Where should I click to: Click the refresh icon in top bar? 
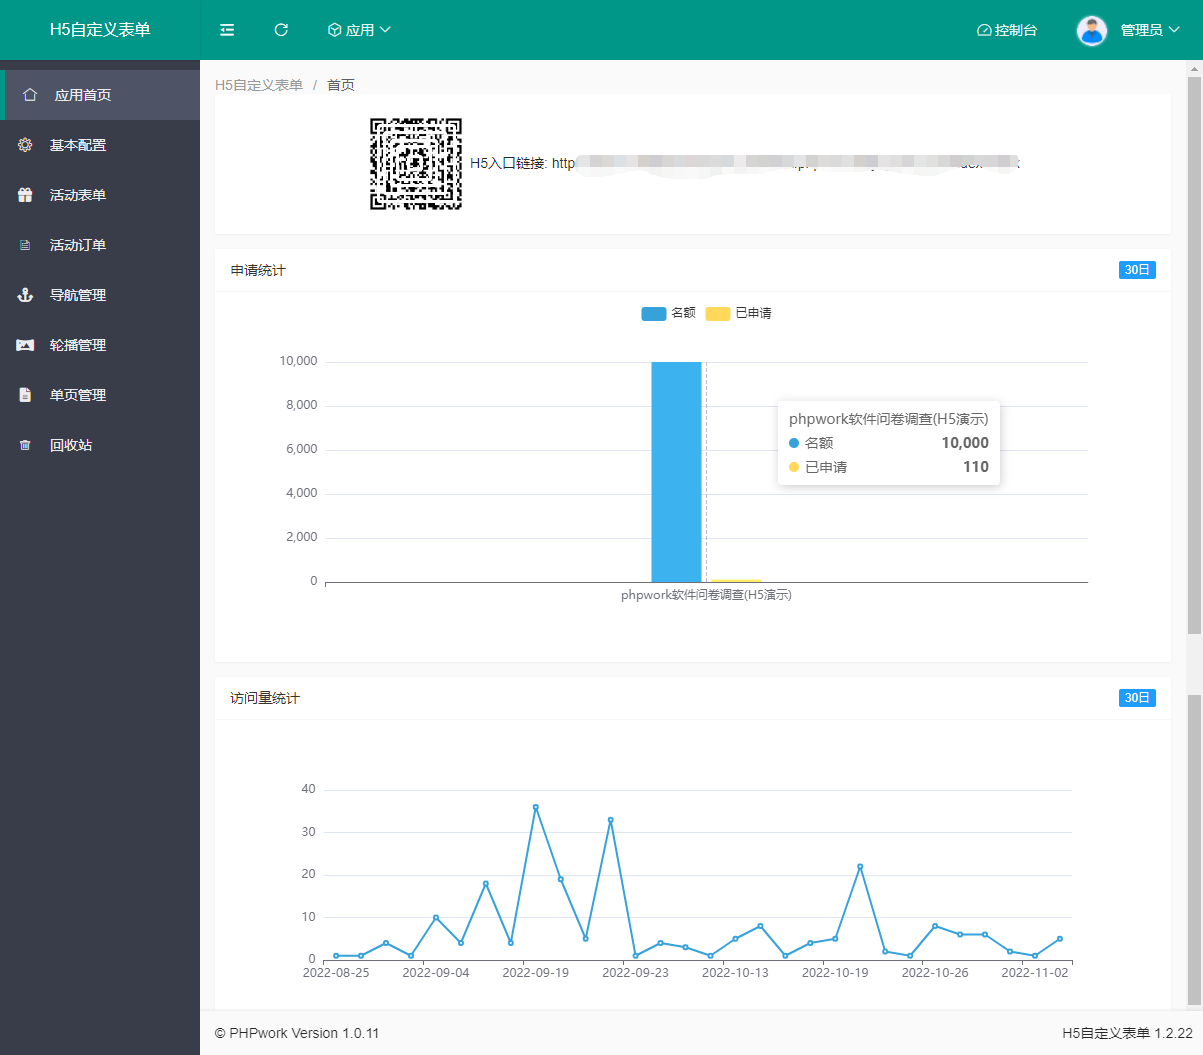281,30
